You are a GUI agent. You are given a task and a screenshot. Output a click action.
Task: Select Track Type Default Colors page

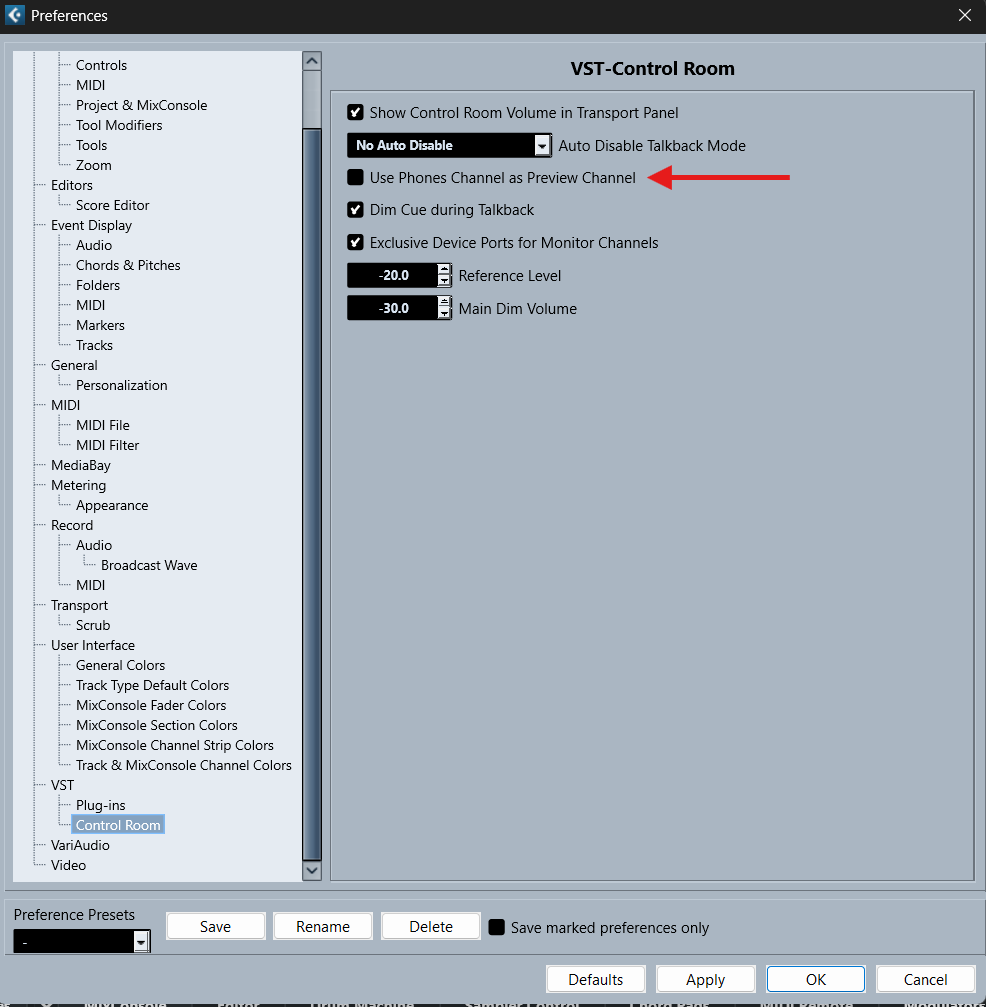click(x=152, y=685)
